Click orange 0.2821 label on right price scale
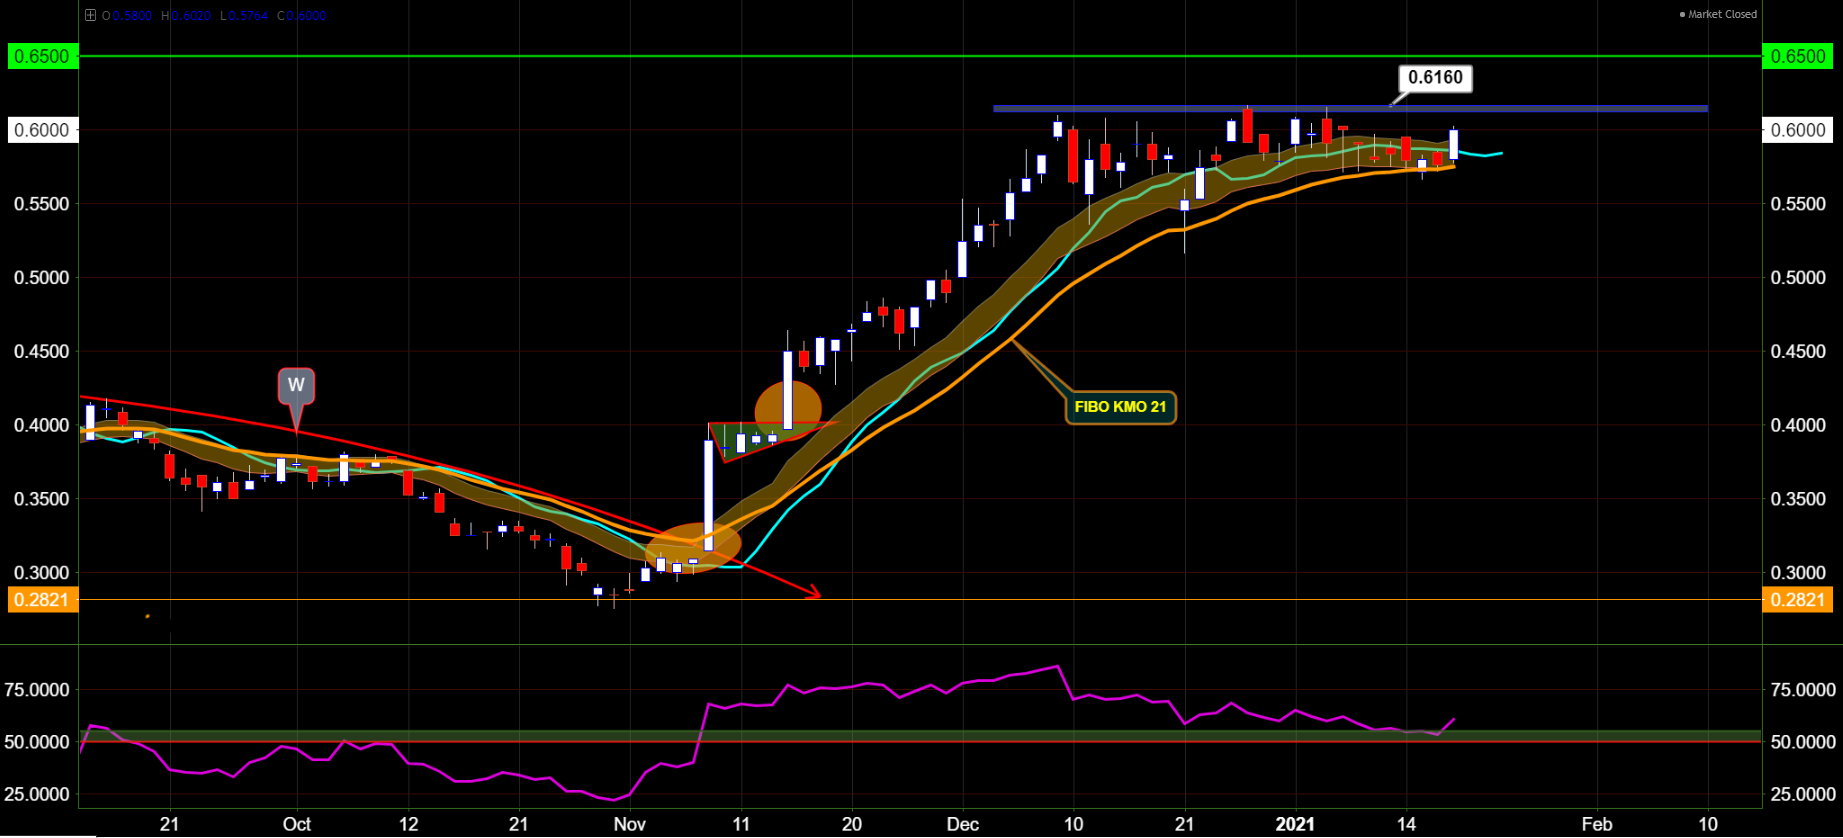Screen dimensions: 1843x838 coord(1798,600)
